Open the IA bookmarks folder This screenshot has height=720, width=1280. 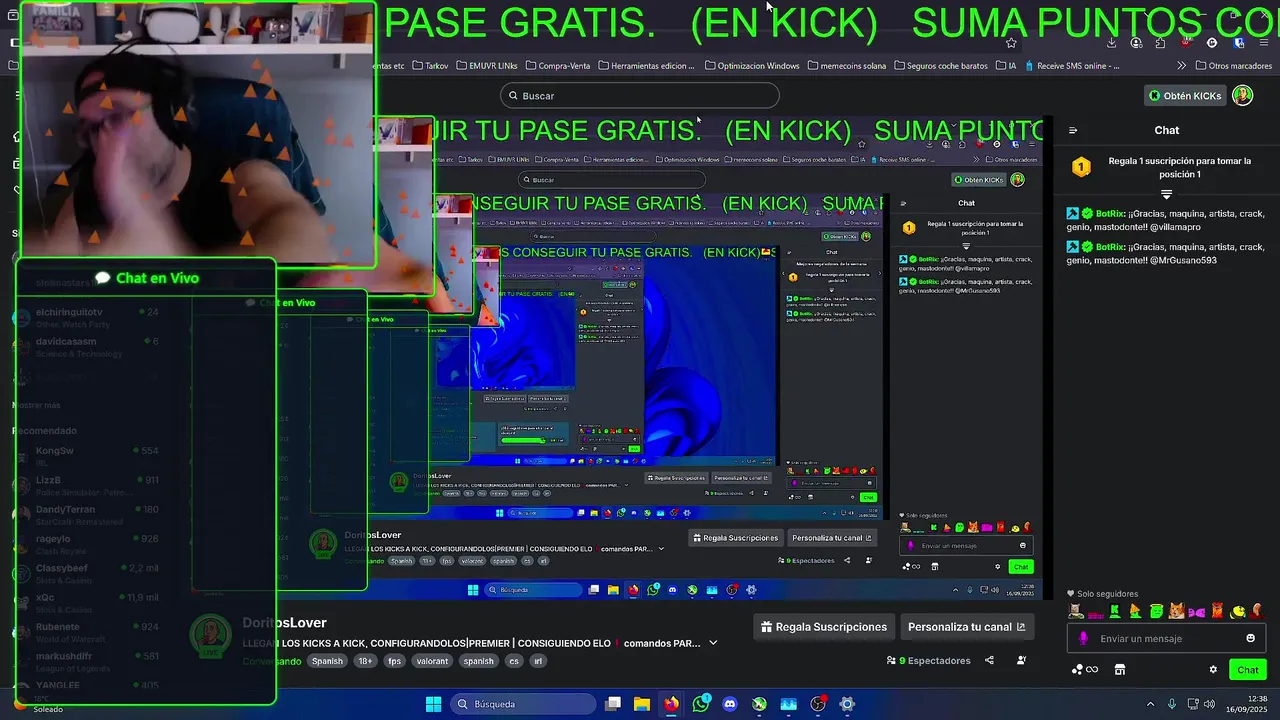1006,66
